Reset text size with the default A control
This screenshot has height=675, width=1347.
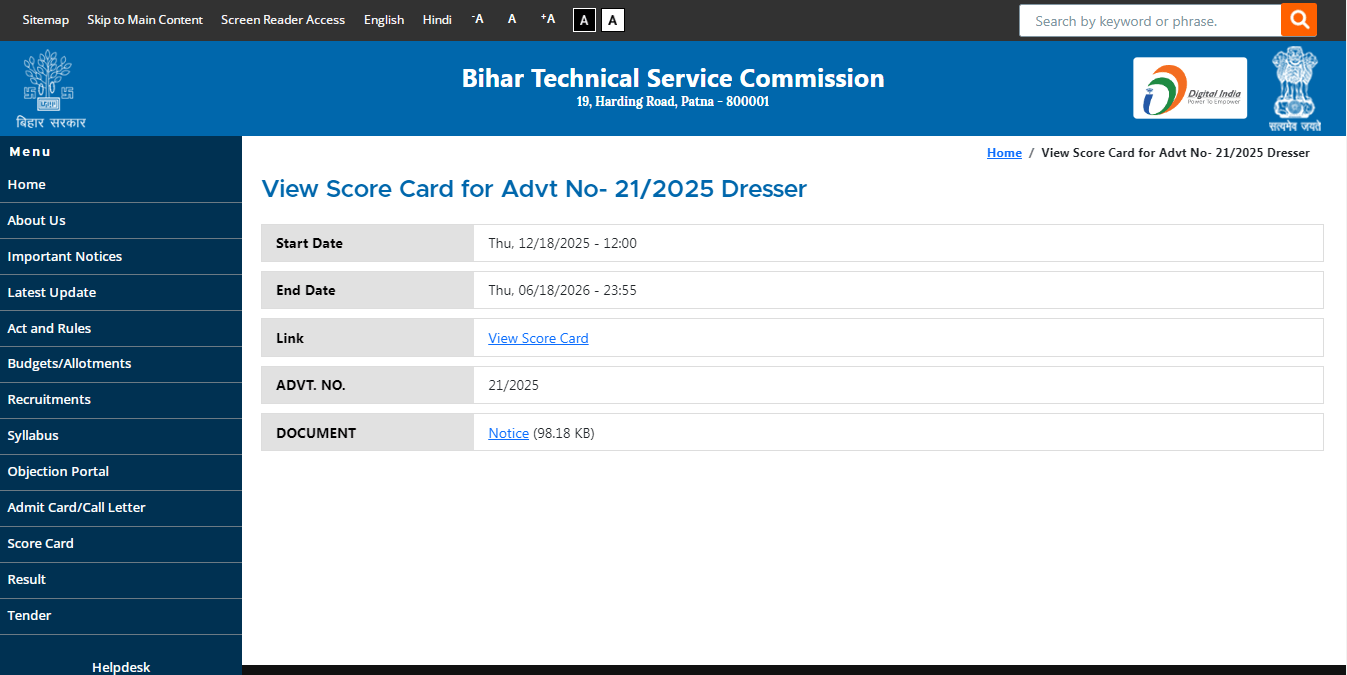[x=512, y=19]
